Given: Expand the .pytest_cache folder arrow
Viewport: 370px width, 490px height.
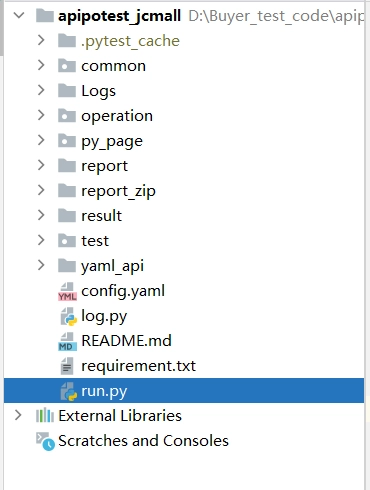Looking at the screenshot, I should 41,40.
